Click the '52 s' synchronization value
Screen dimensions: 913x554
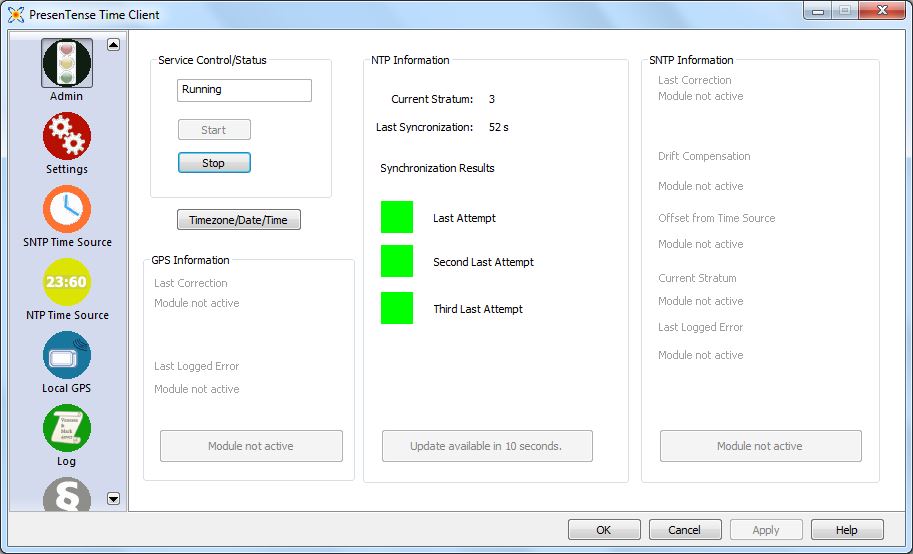[499, 127]
